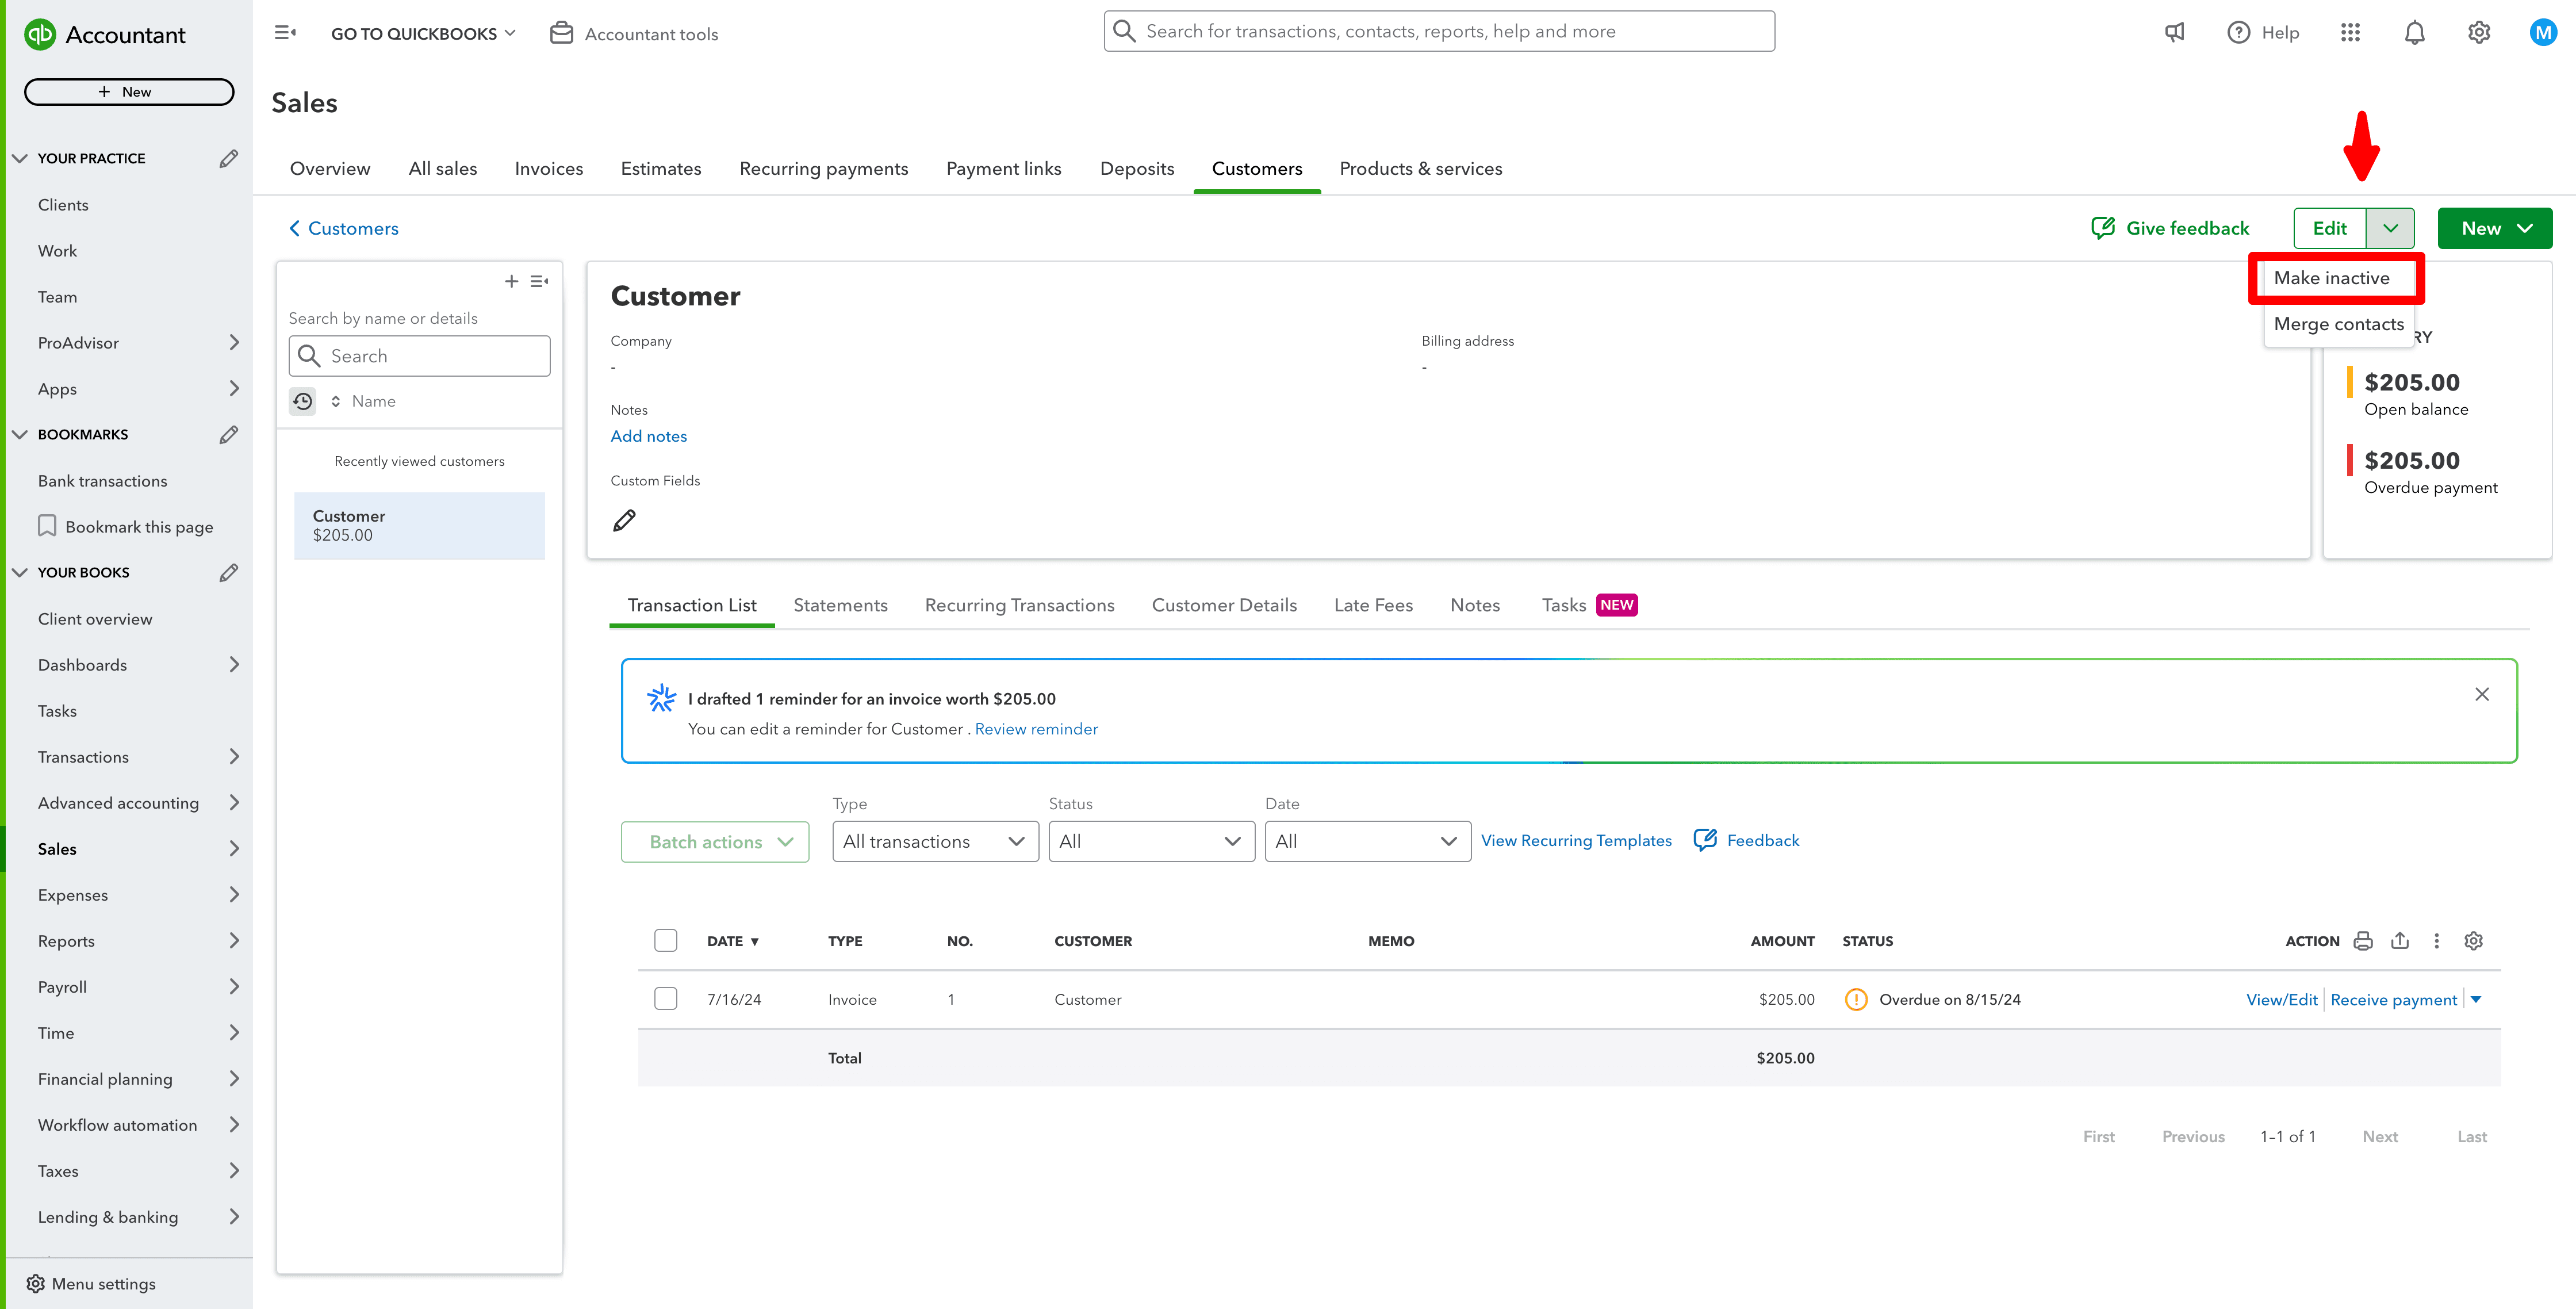Choose Merge contacts from menu

coord(2338,324)
